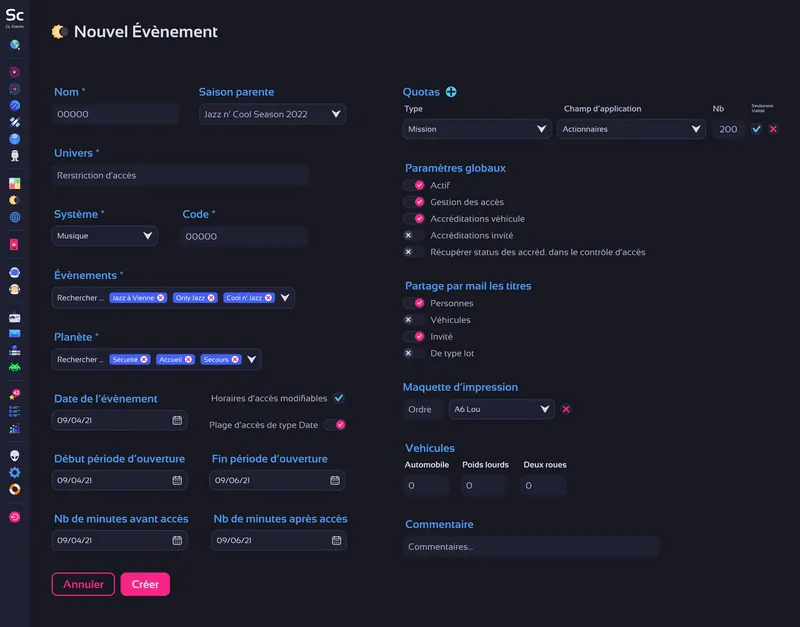Remove the Sécurité tag from Planète

(x=145, y=359)
